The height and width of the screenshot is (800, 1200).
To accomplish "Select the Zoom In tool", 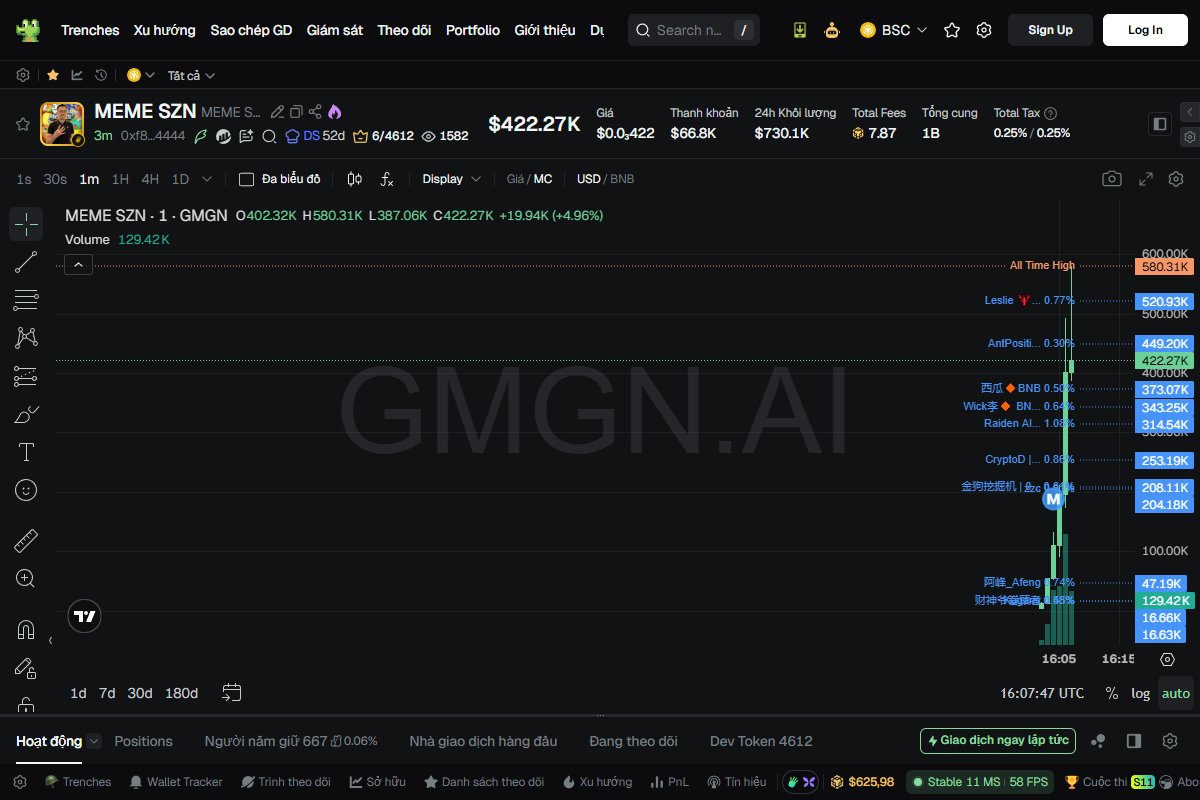I will [x=26, y=579].
